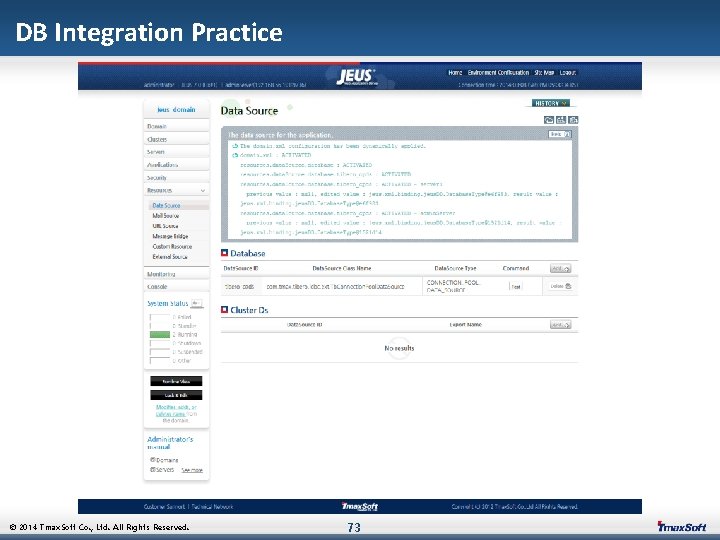The image size is (720, 540).
Task: Click the Database section square icon
Action: pyautogui.click(x=225, y=253)
